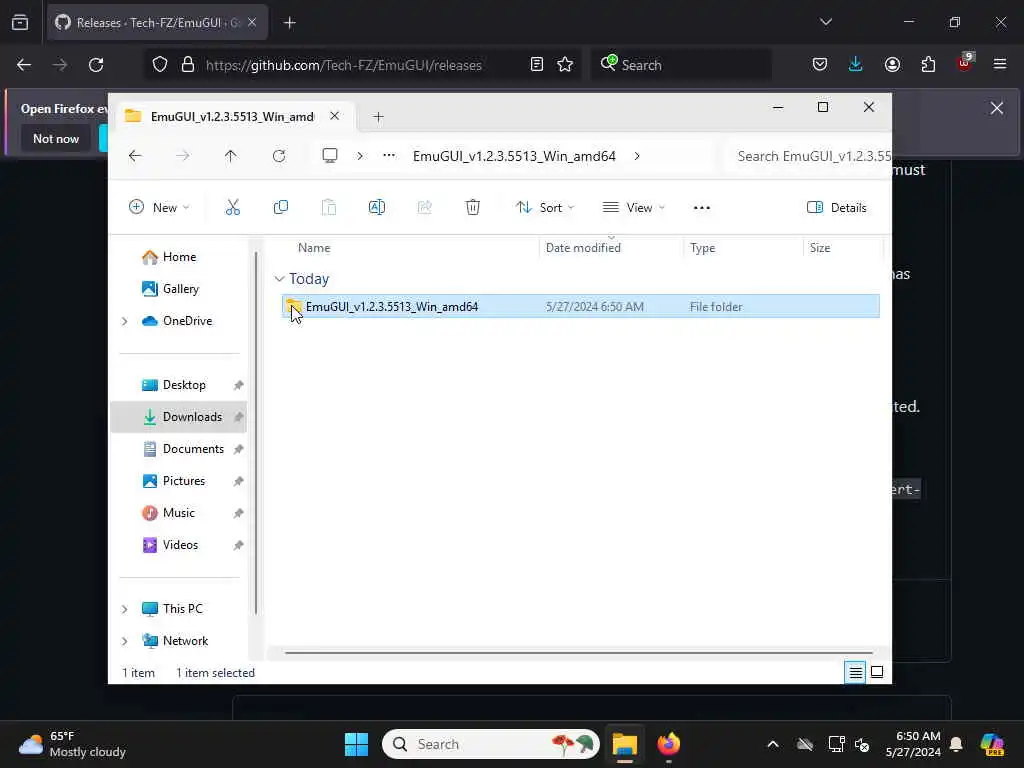
Task: Select the EmuGUI_v1.2.3.5513_Win_amd64 Explorer tab
Action: point(232,116)
